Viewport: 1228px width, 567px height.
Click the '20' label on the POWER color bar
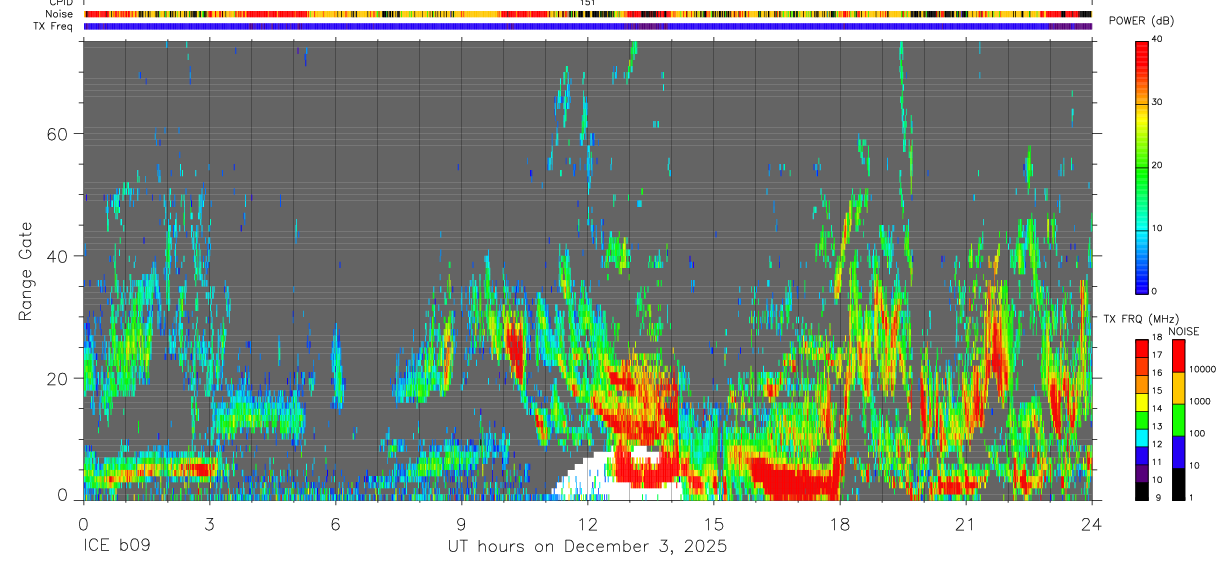1157,165
